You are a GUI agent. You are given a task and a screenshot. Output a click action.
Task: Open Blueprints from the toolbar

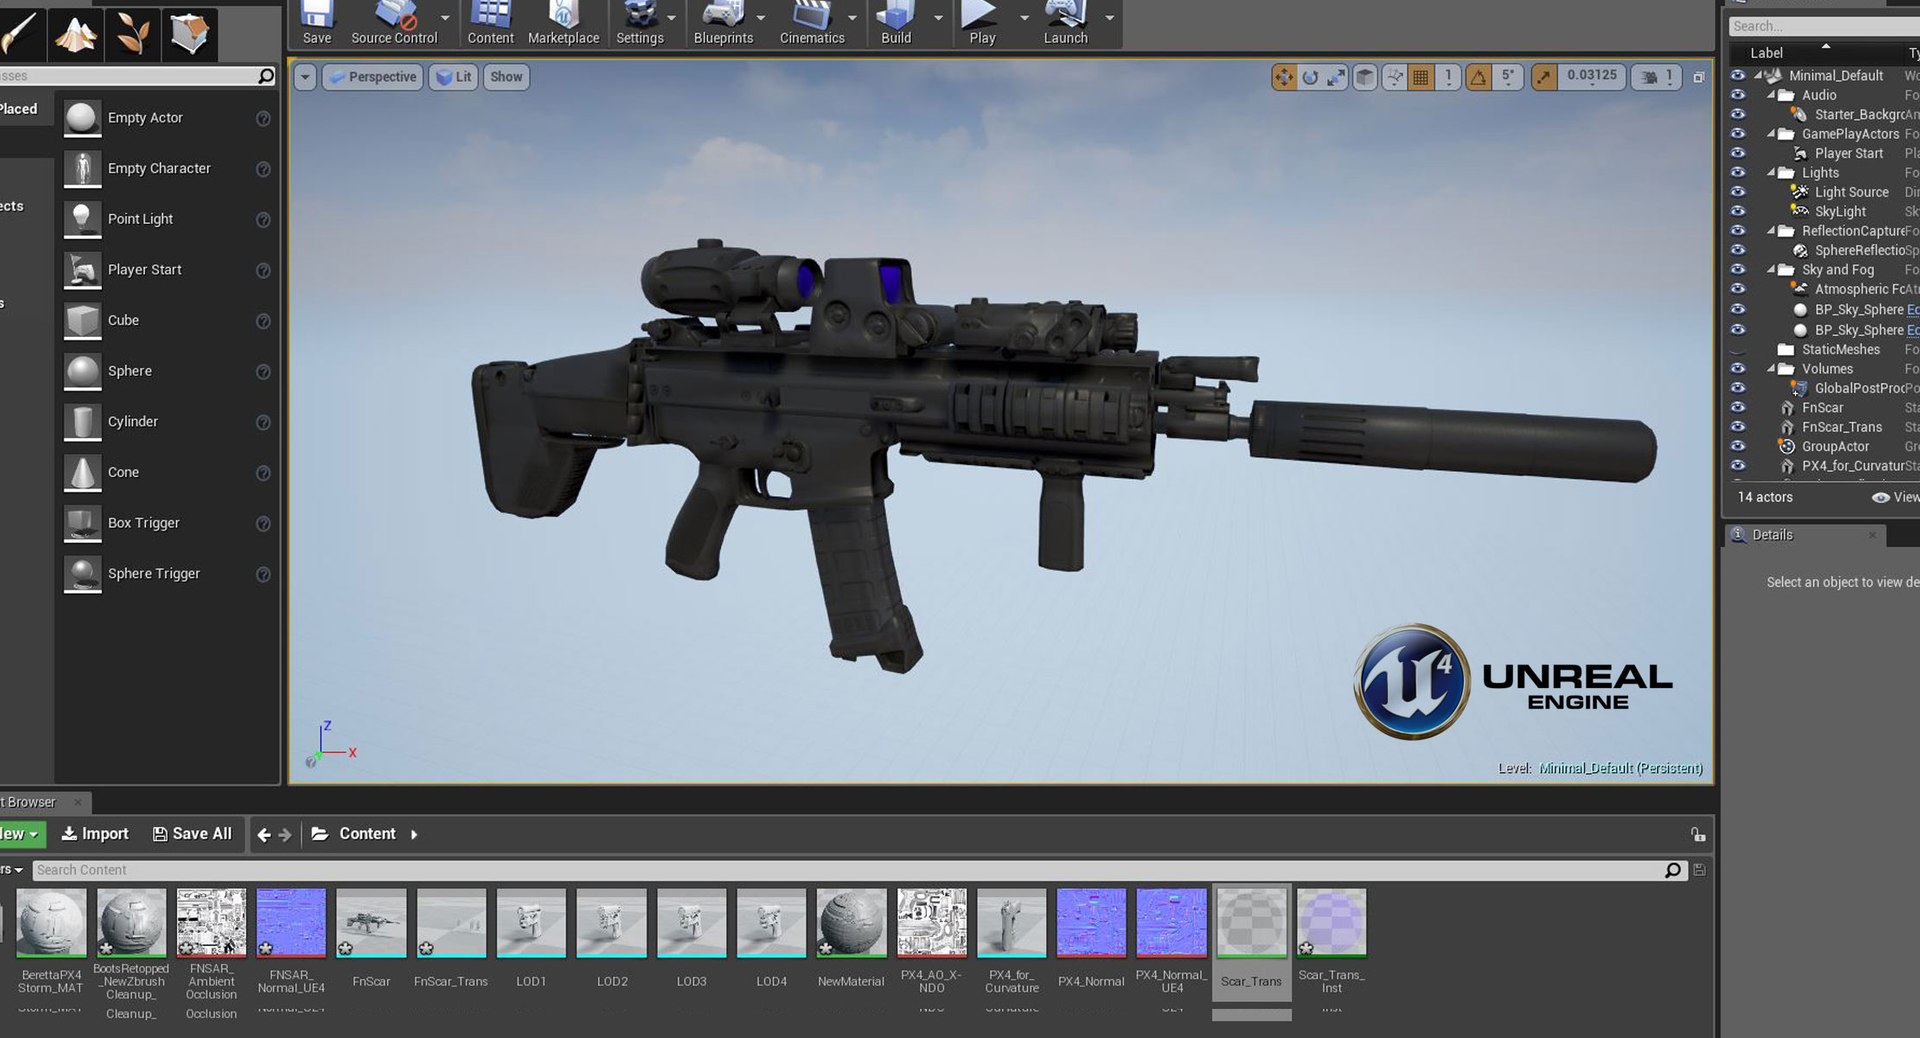723,22
